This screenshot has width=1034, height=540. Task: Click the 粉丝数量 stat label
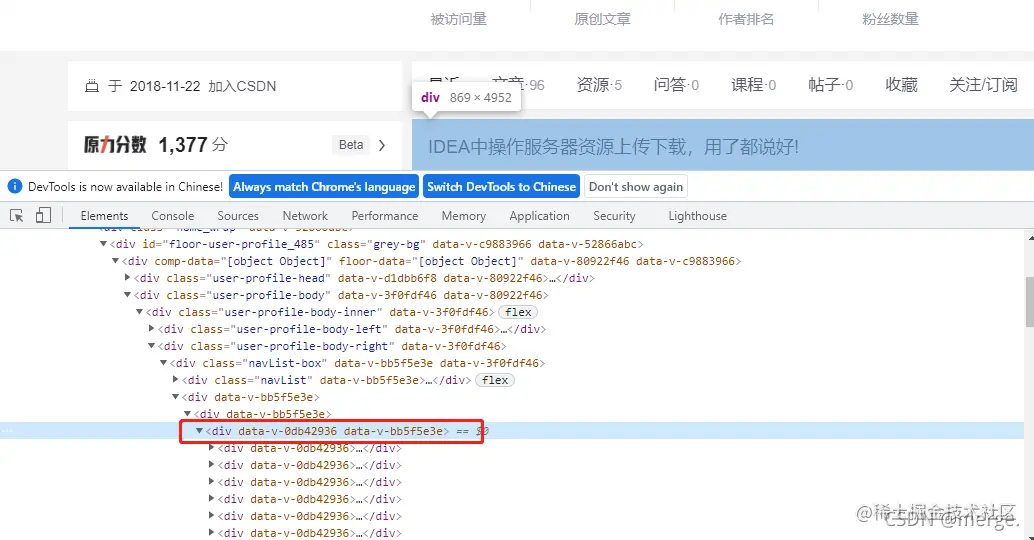pyautogui.click(x=890, y=19)
